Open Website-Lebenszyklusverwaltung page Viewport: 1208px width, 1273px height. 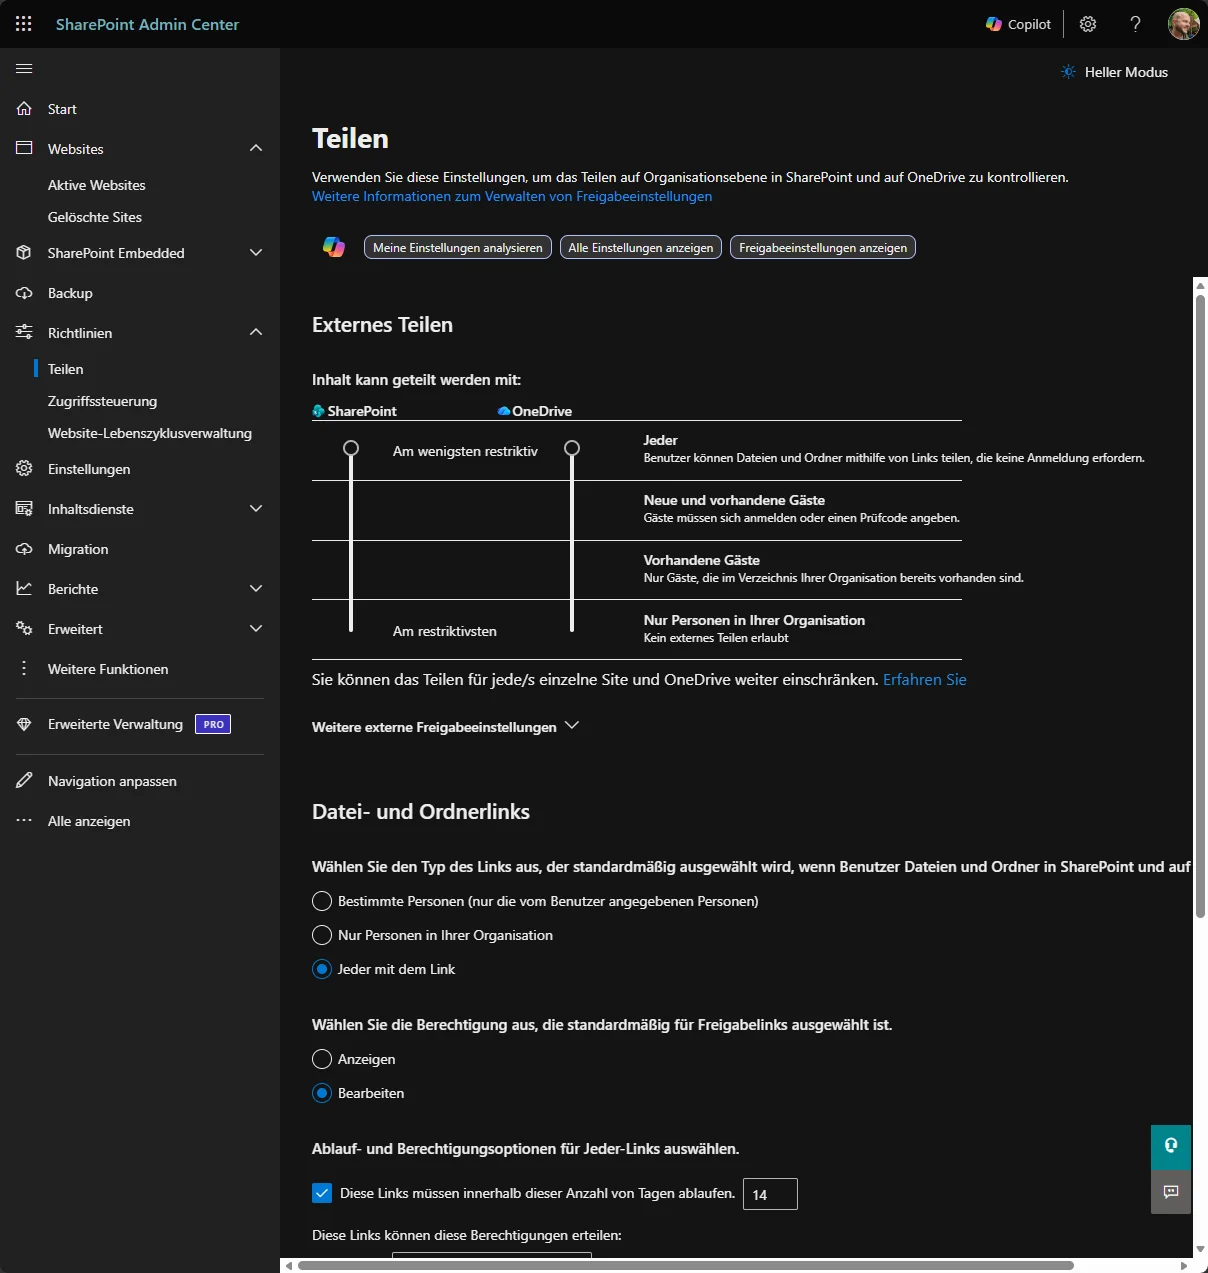coord(150,433)
